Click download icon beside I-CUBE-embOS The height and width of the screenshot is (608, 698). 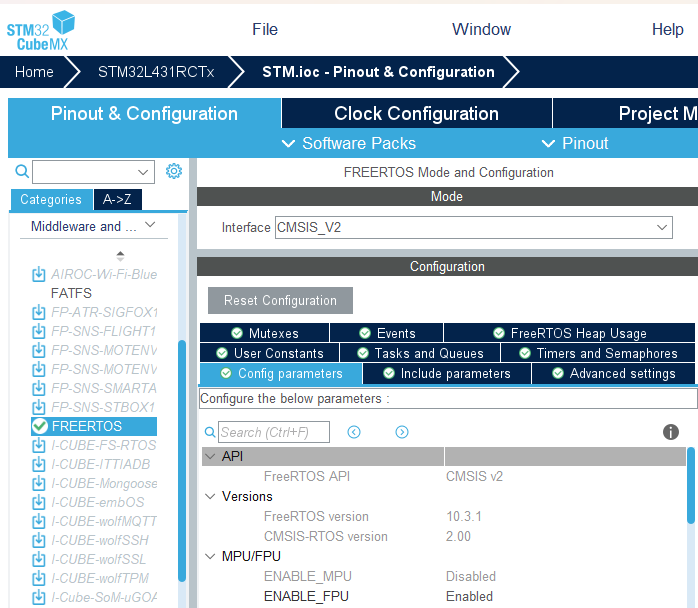[39, 502]
